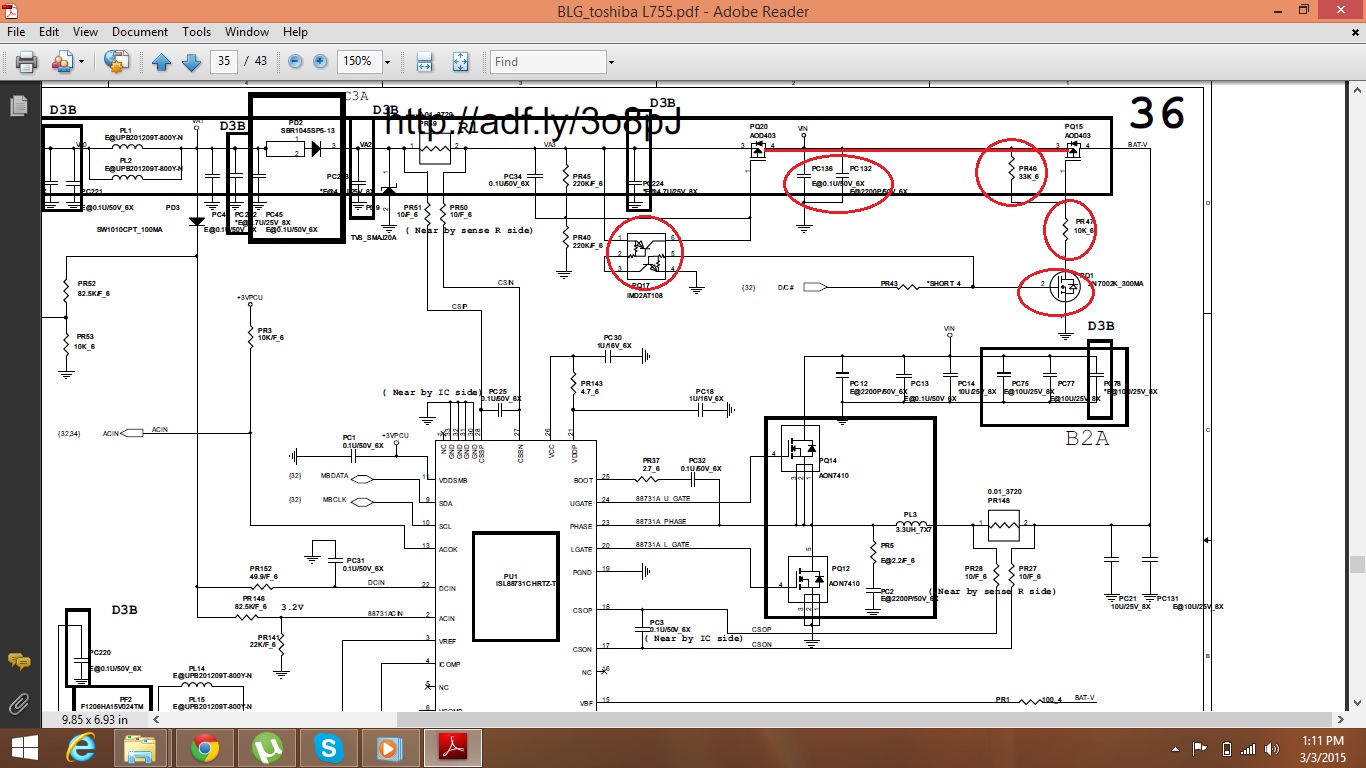This screenshot has width=1366, height=768.
Task: Show the Comments panel in the sidebar
Action: [18, 661]
